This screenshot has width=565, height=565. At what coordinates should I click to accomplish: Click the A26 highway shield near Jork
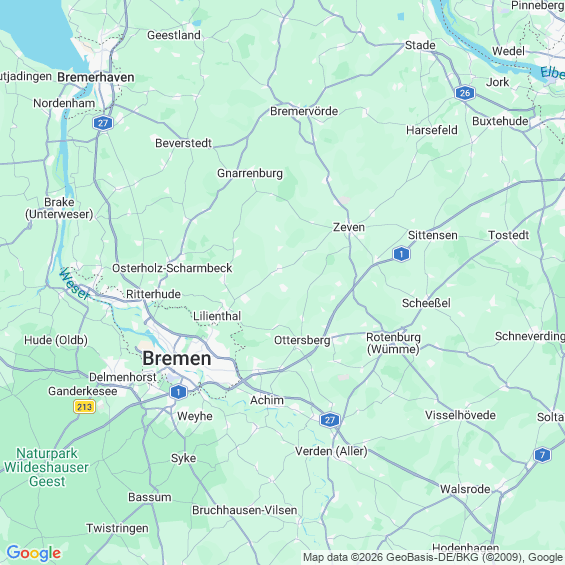click(465, 93)
